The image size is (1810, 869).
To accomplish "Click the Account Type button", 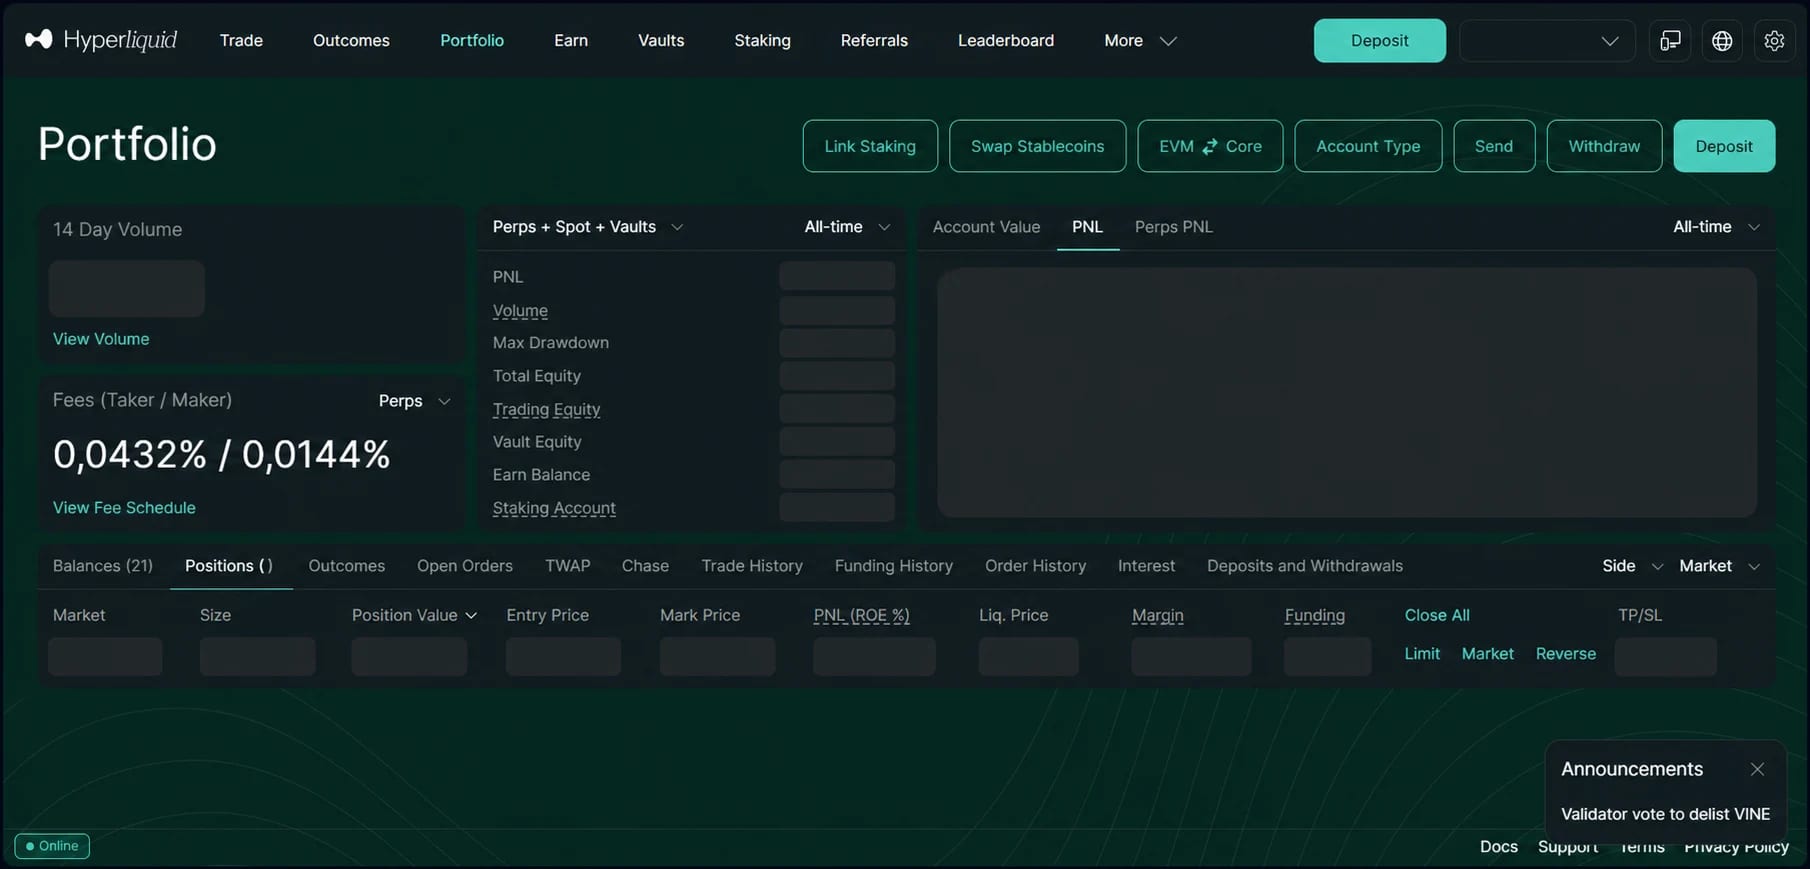I will click(1368, 146).
